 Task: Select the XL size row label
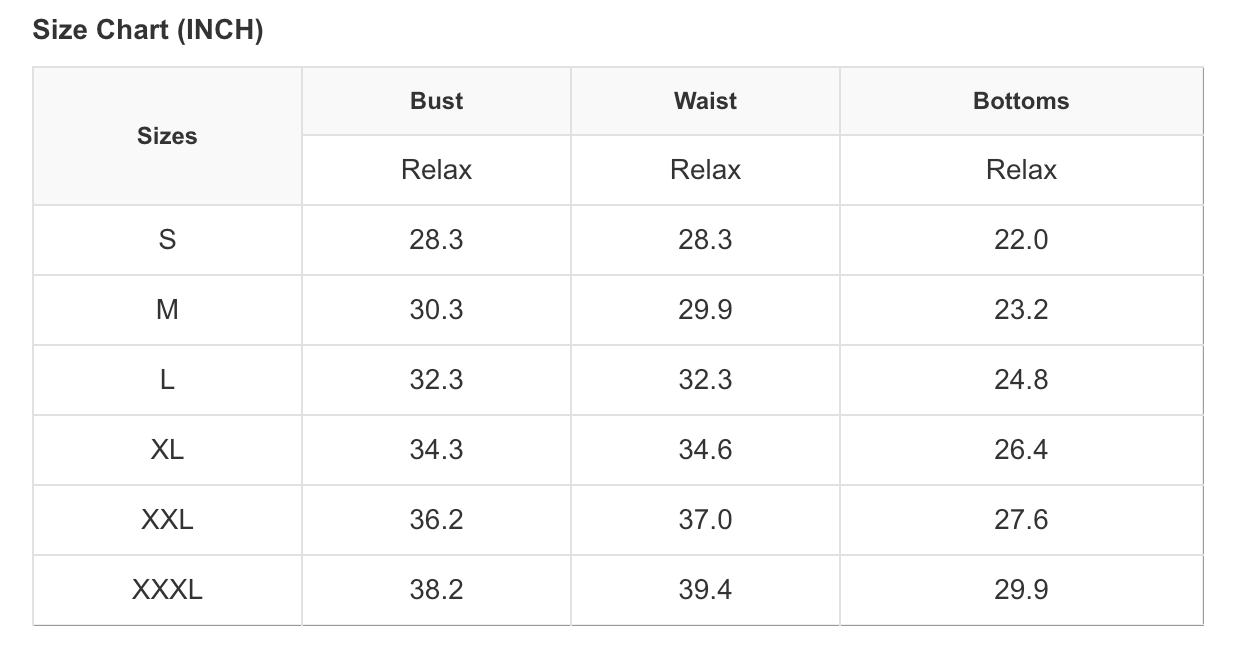click(167, 450)
